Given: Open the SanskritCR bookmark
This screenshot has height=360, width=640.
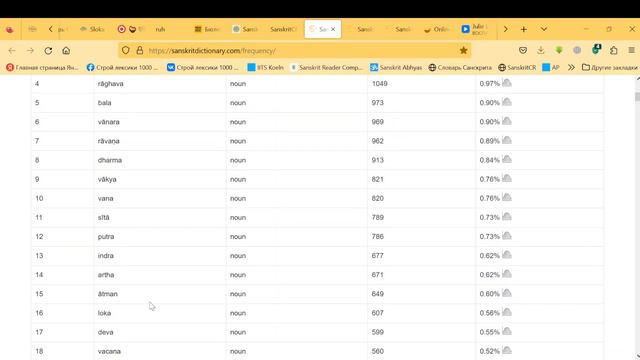Looking at the screenshot, I should [x=517, y=67].
